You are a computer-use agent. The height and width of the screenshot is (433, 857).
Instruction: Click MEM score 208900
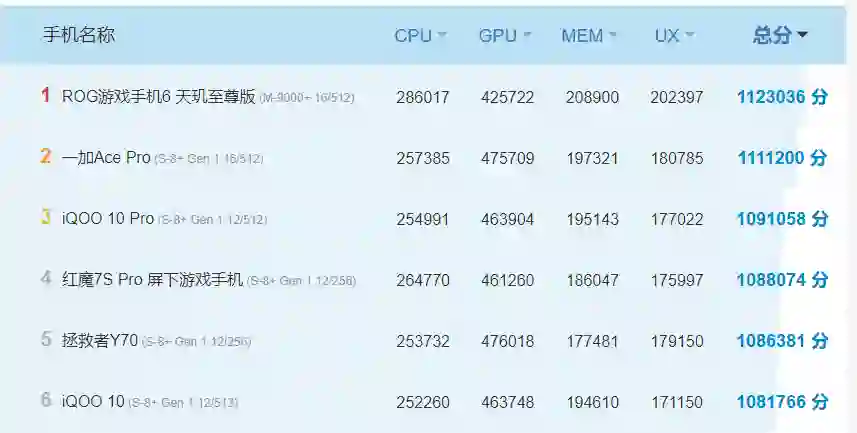pos(592,97)
